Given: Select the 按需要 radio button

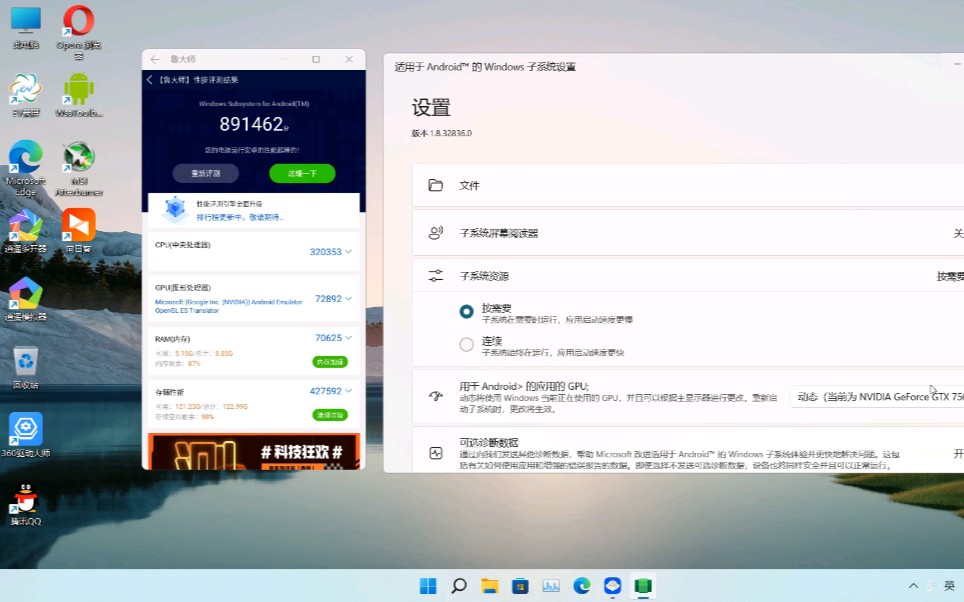Looking at the screenshot, I should coord(466,311).
